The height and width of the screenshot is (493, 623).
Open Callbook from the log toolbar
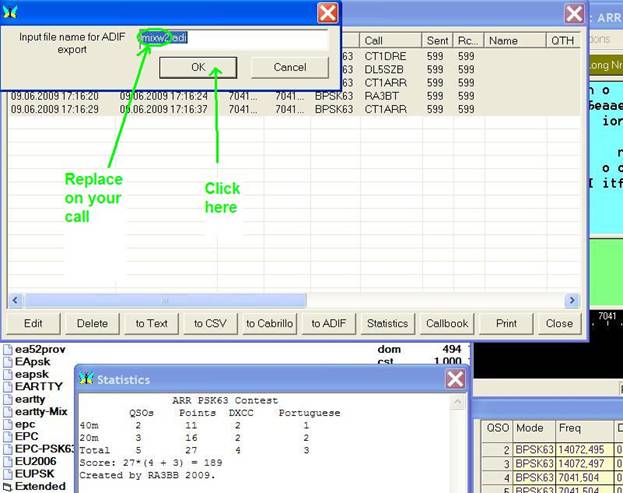[x=447, y=323]
